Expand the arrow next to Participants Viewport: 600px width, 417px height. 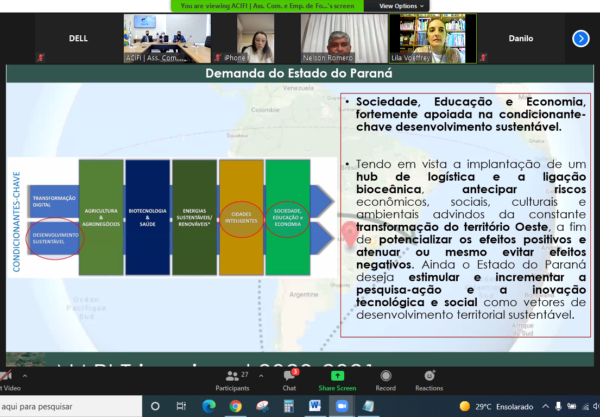click(x=261, y=374)
